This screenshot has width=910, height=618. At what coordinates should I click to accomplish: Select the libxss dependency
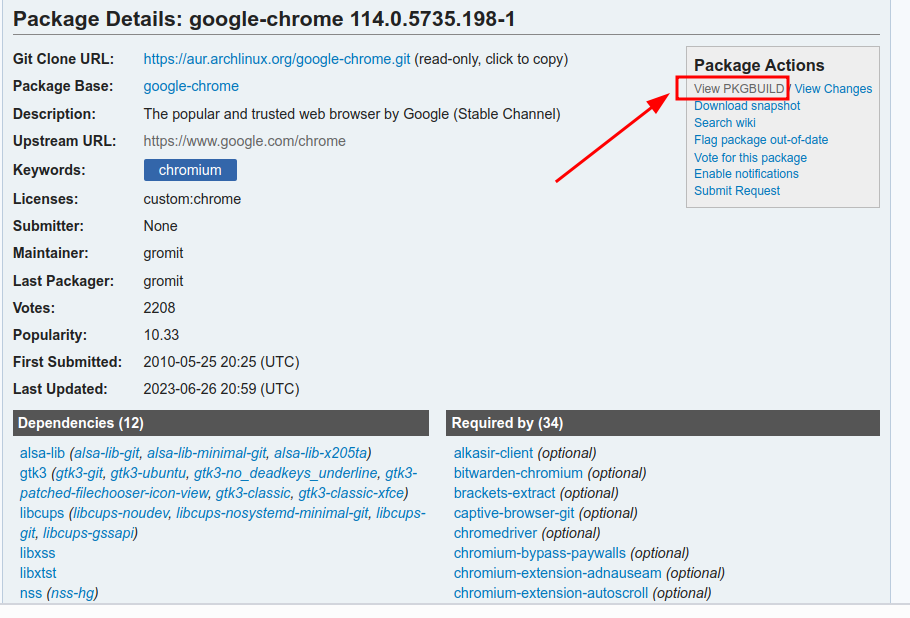pos(37,553)
